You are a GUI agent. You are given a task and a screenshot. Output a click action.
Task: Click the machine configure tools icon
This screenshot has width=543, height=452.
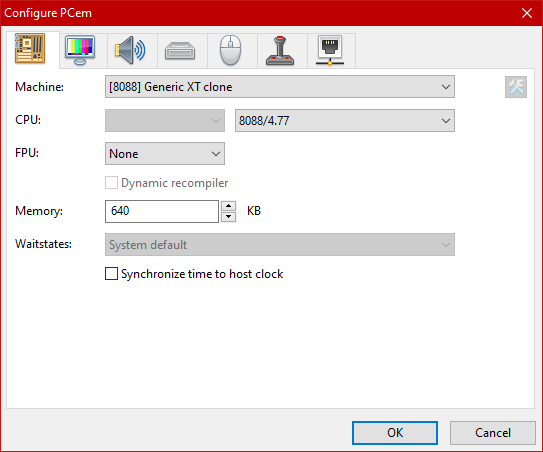coord(516,87)
